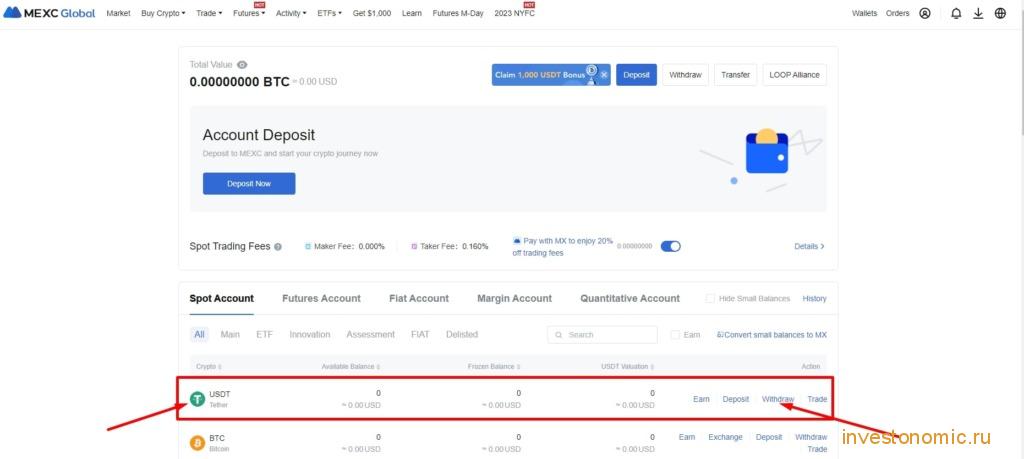Switch to the Margin Account tab
Viewport: 1024px width, 459px height.
point(515,298)
